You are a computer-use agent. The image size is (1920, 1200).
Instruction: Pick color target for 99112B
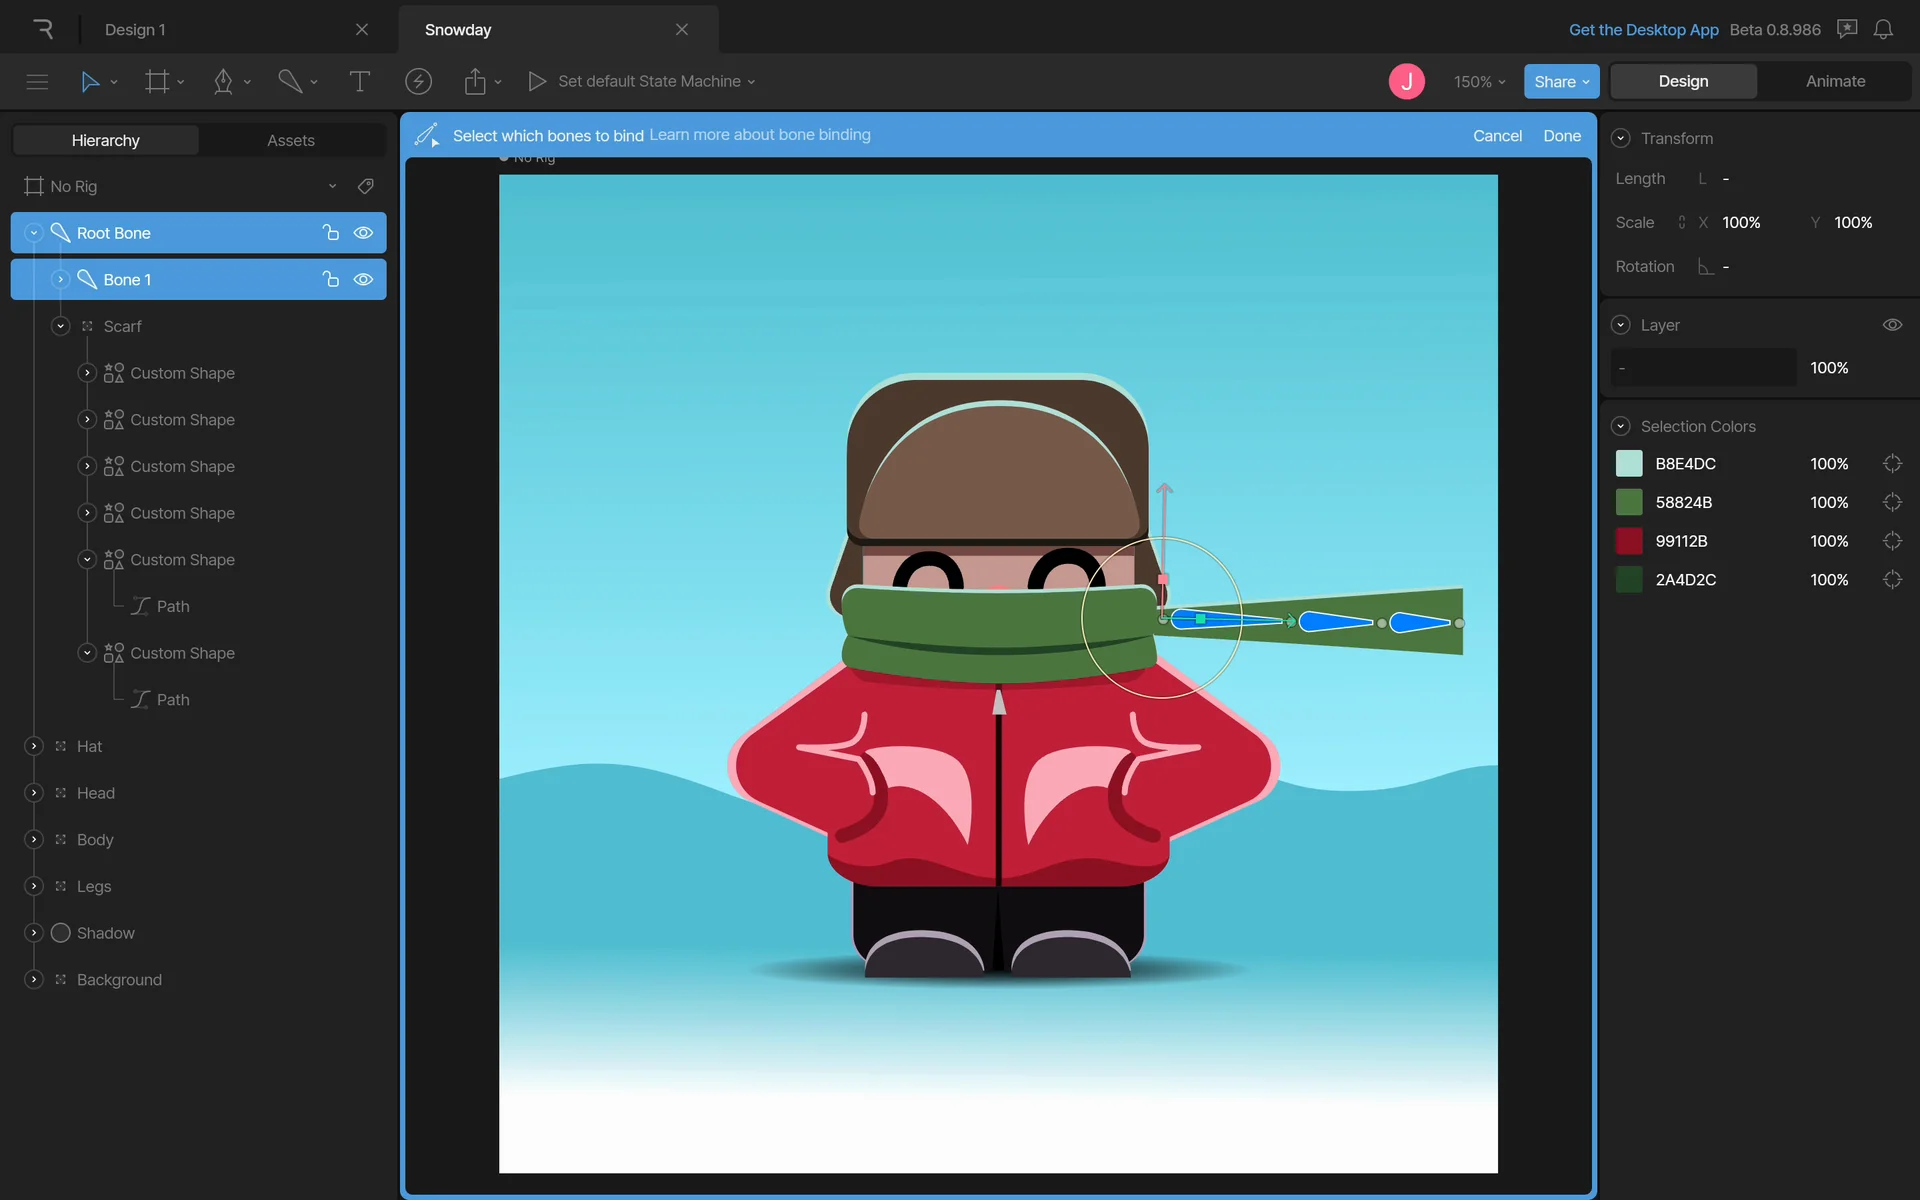pyautogui.click(x=1892, y=541)
